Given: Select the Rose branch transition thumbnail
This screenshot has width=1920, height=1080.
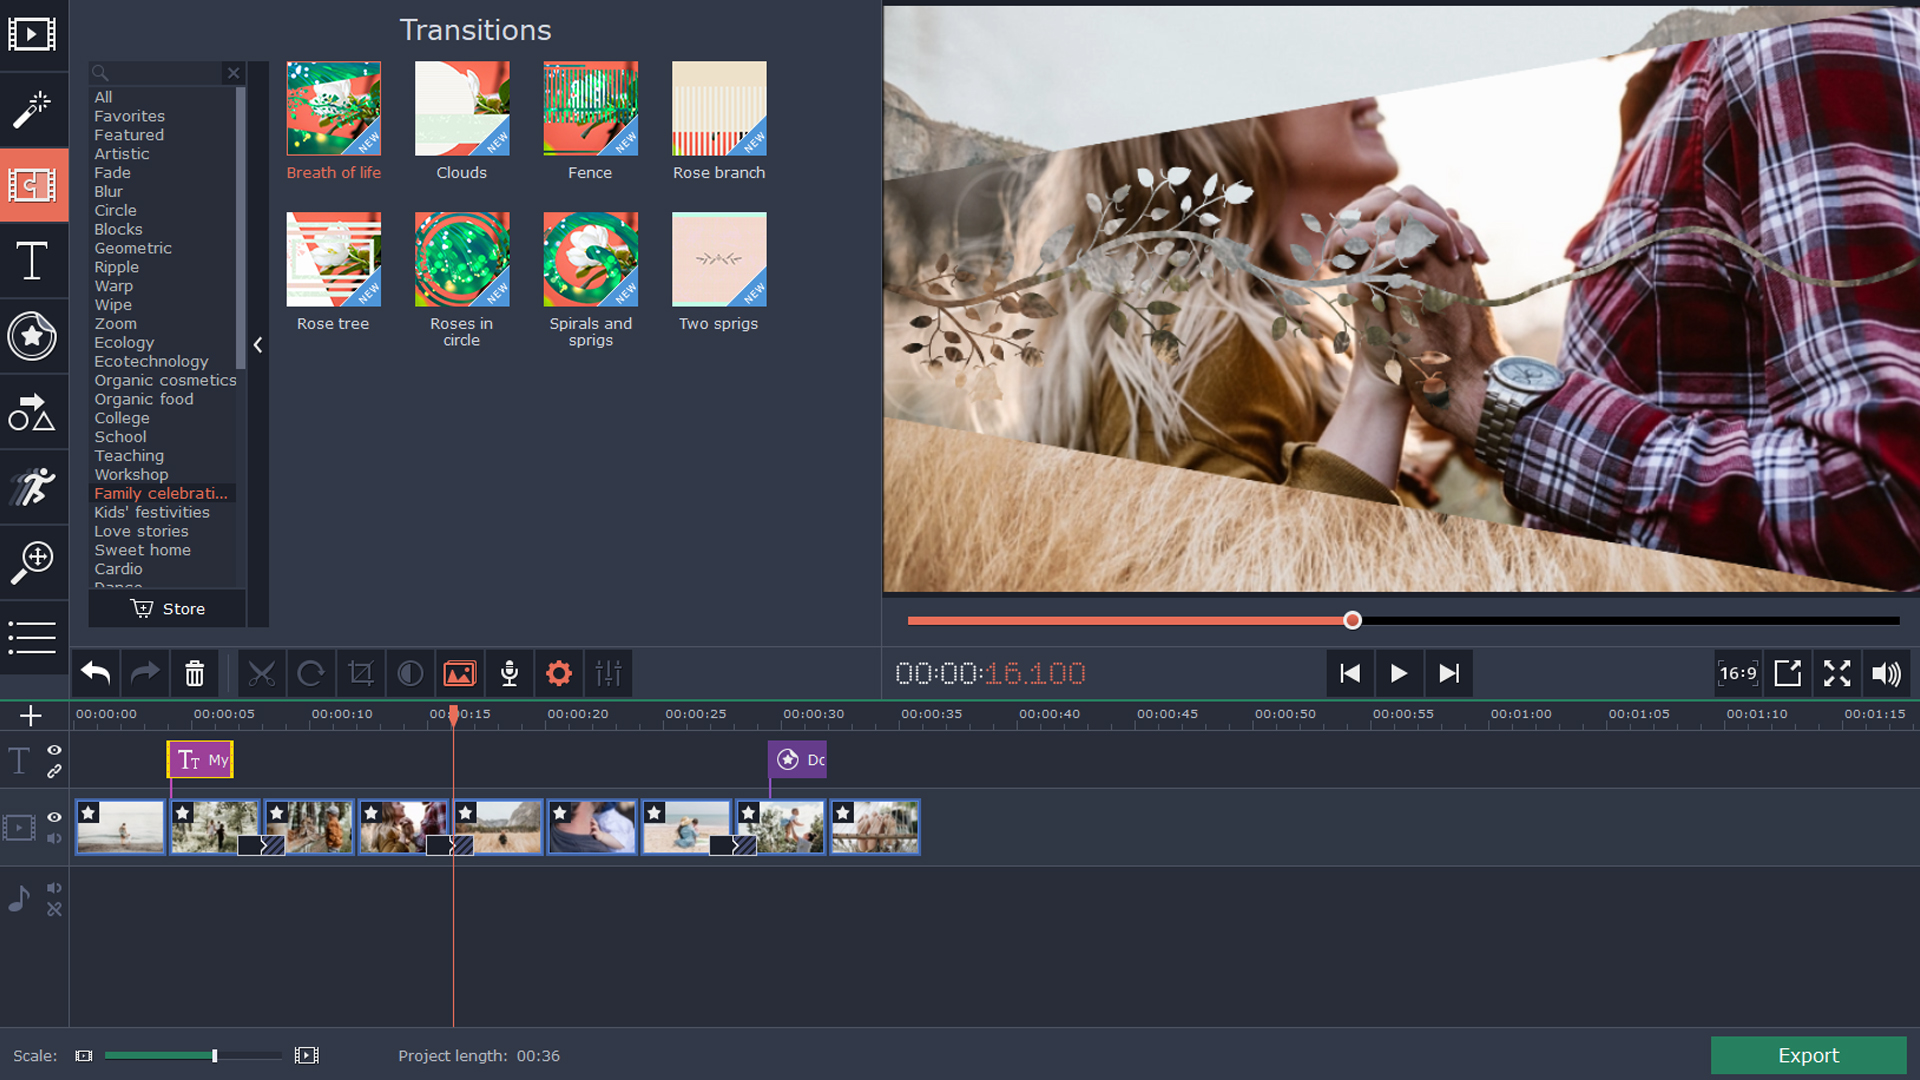Looking at the screenshot, I should point(718,108).
